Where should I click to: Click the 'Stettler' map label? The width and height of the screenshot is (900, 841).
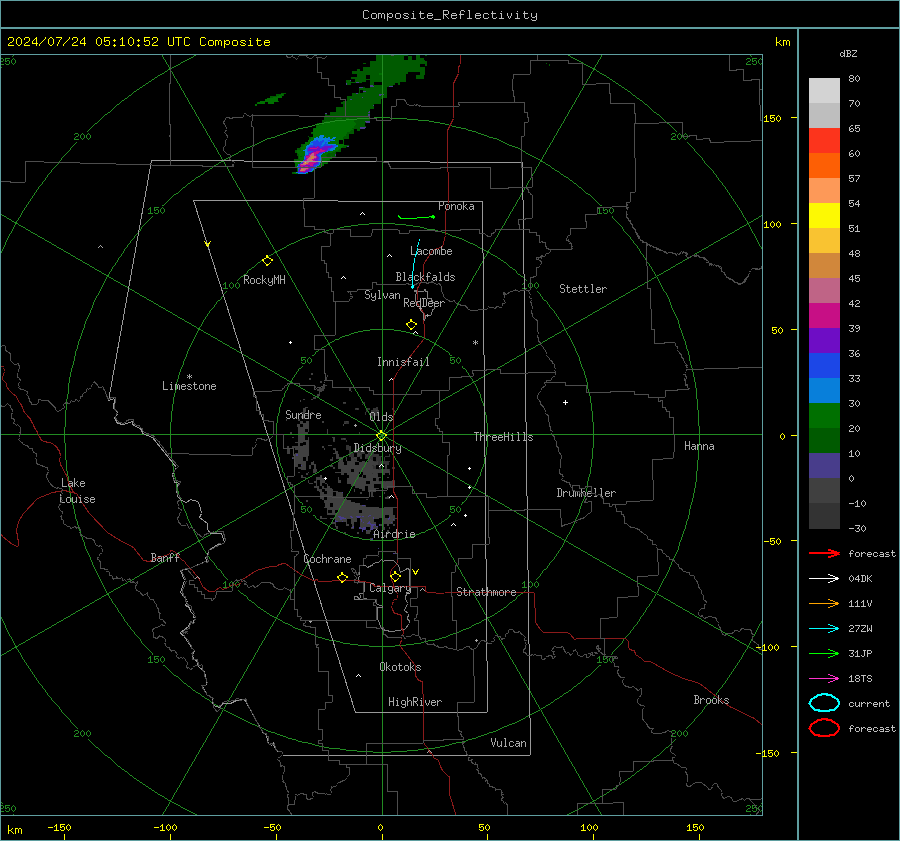click(583, 289)
